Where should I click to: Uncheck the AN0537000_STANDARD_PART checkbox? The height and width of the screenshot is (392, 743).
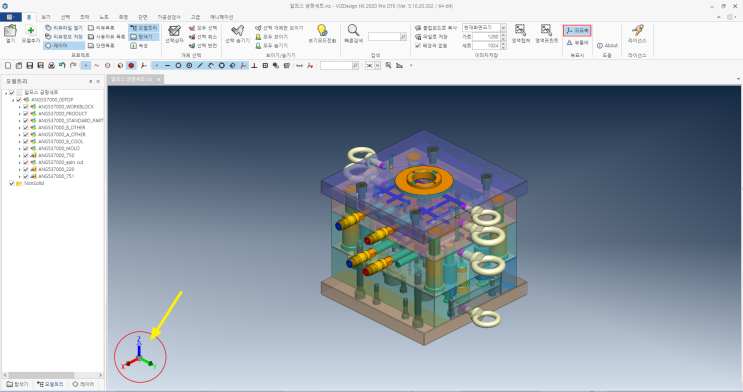(26, 120)
